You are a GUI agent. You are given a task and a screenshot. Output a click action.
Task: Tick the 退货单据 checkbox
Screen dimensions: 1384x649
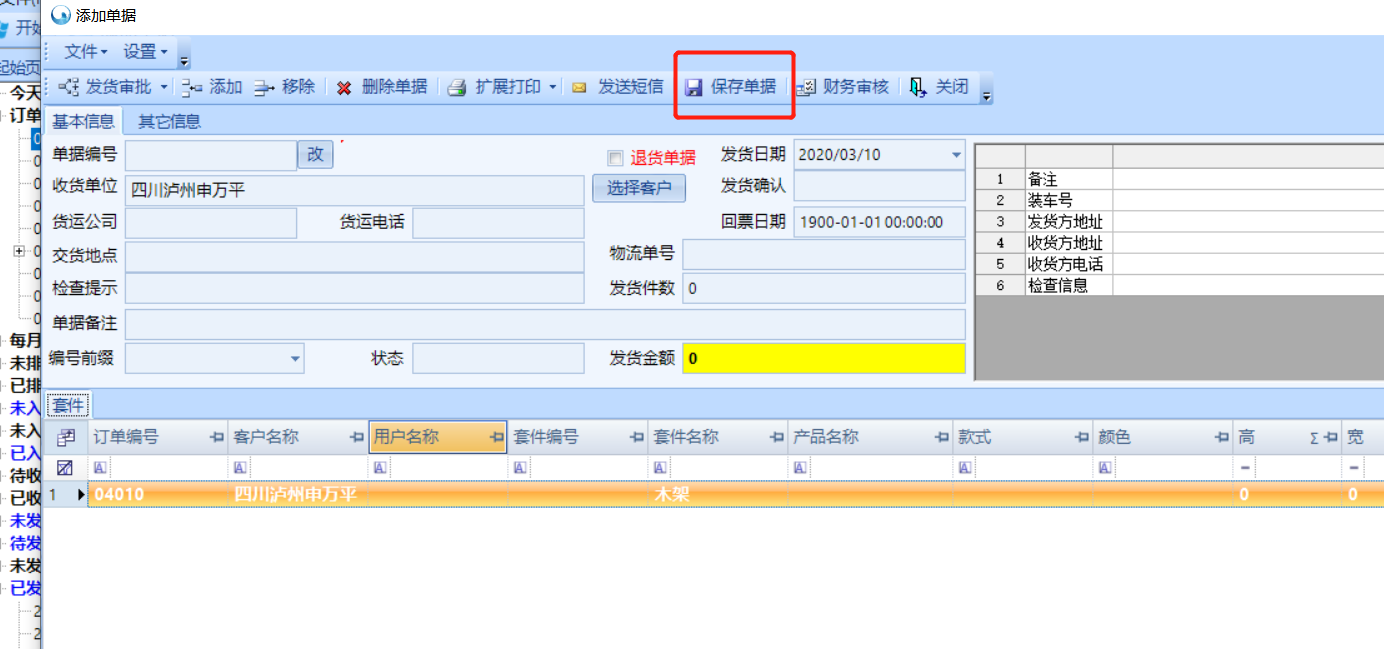click(615, 158)
